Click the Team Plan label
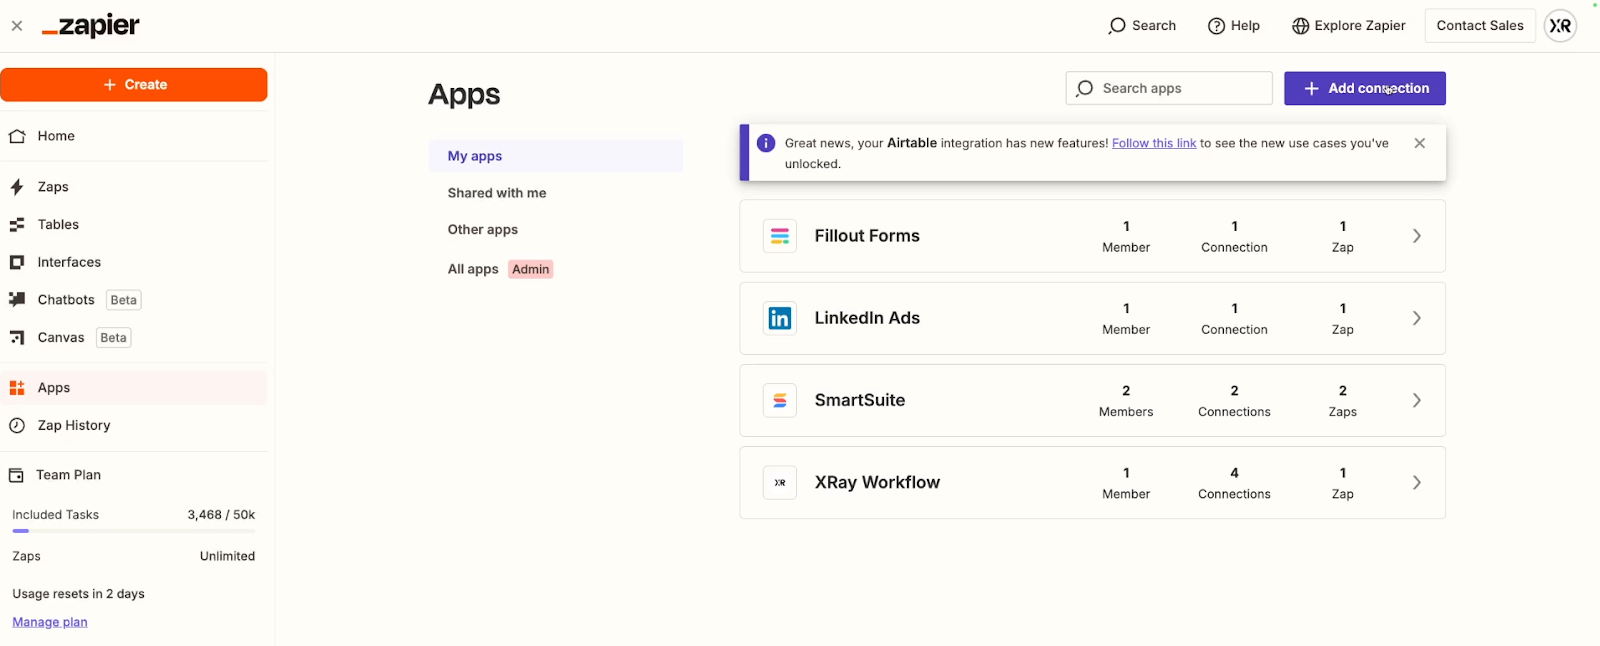Screen dimensions: 1600x646 (68, 475)
